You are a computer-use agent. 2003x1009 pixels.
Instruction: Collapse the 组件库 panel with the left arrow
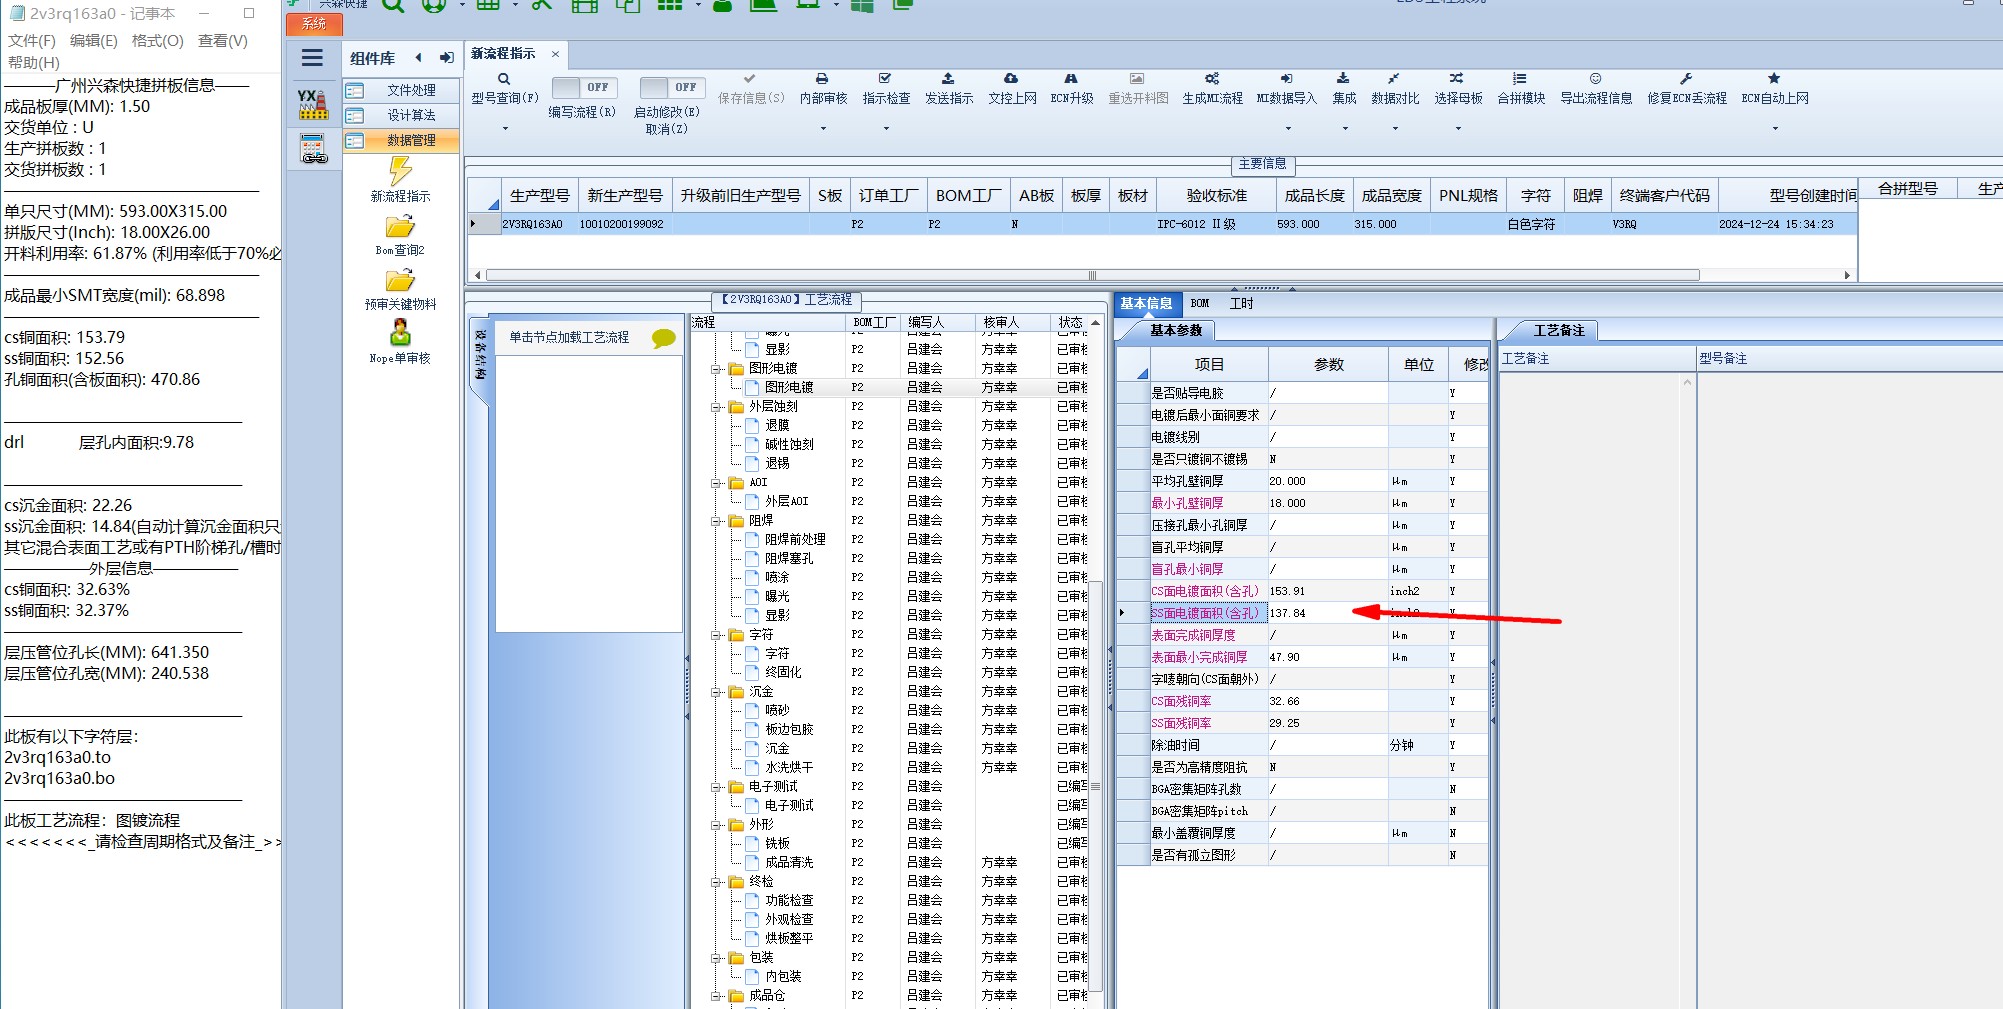(419, 58)
